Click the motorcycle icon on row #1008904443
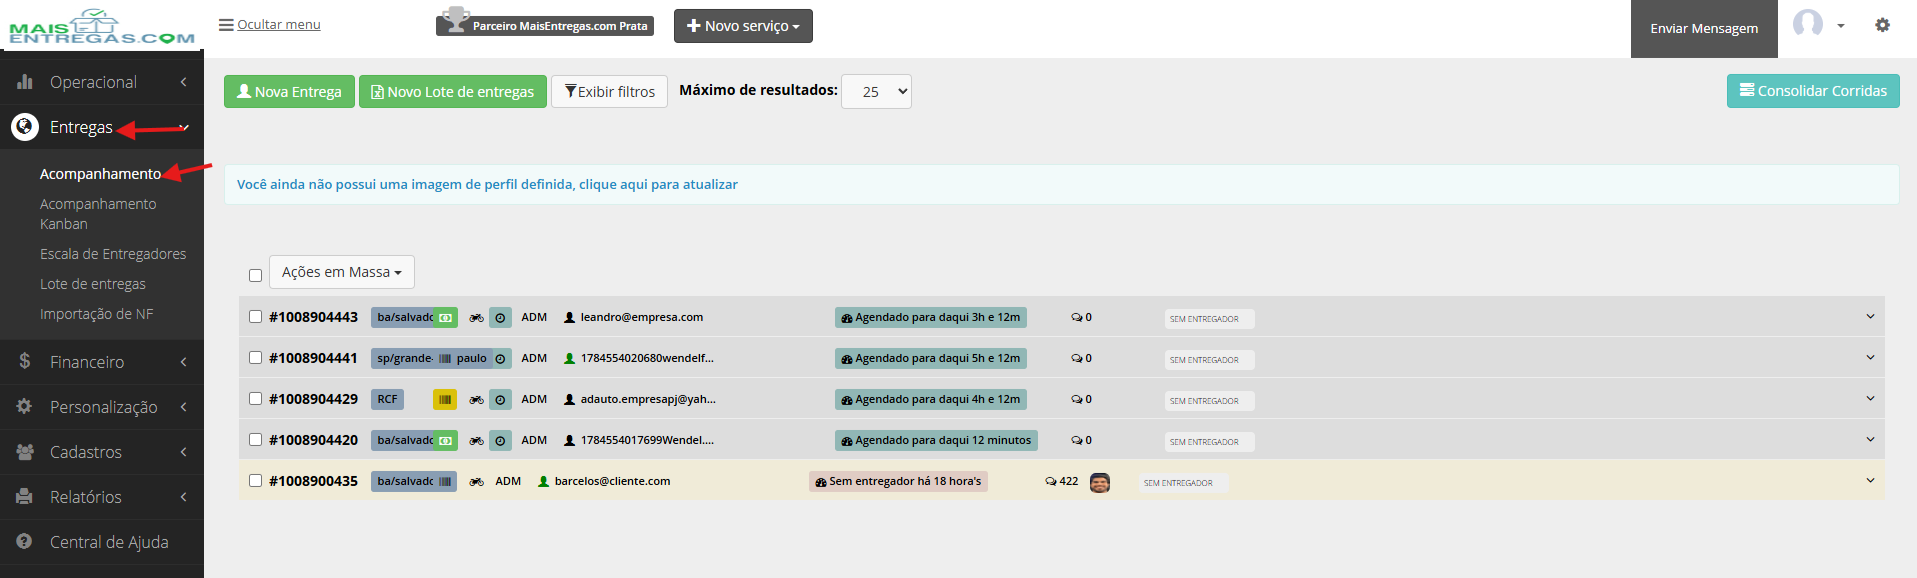 (477, 318)
